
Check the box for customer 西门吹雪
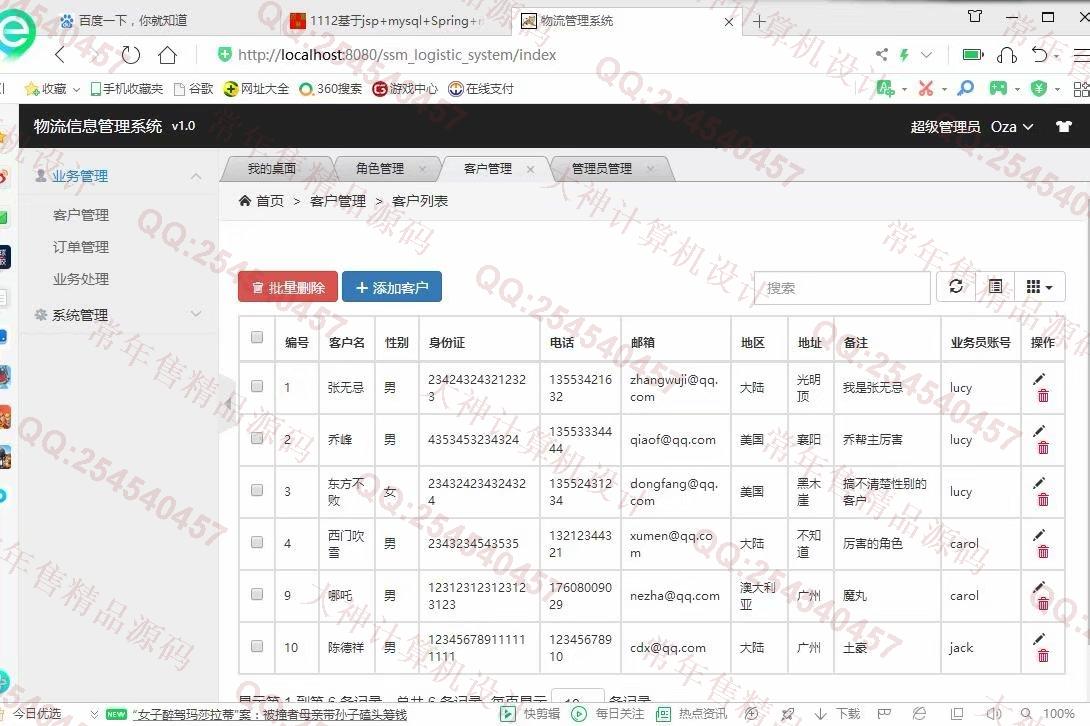tap(257, 542)
